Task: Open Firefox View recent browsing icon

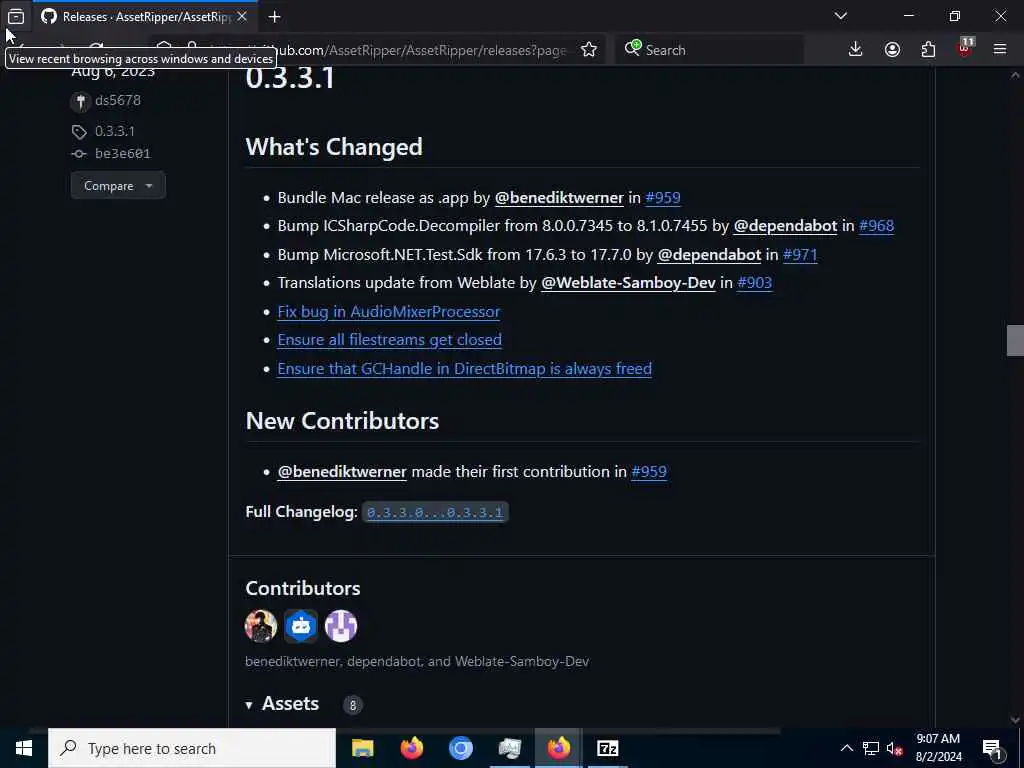Action: [16, 16]
